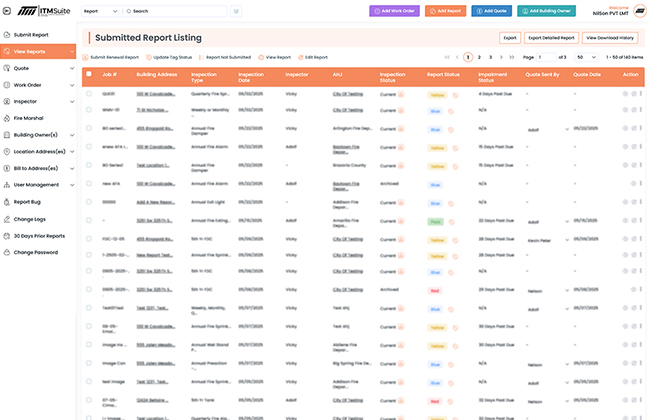The height and width of the screenshot is (420, 647).
Task: Click tag icon in FDC-12-05 row
Action: [455, 240]
